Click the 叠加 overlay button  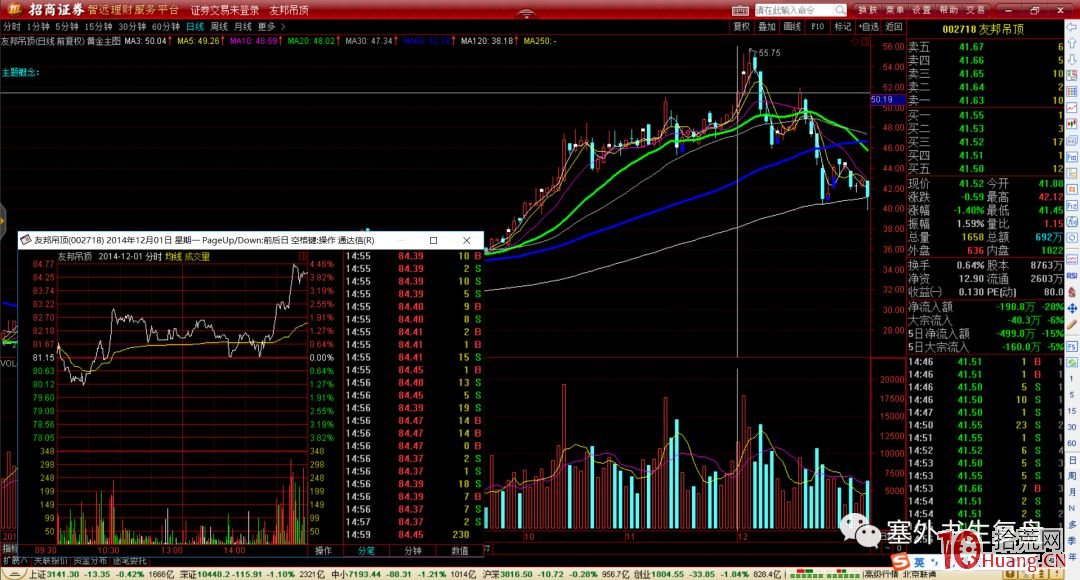click(x=767, y=26)
